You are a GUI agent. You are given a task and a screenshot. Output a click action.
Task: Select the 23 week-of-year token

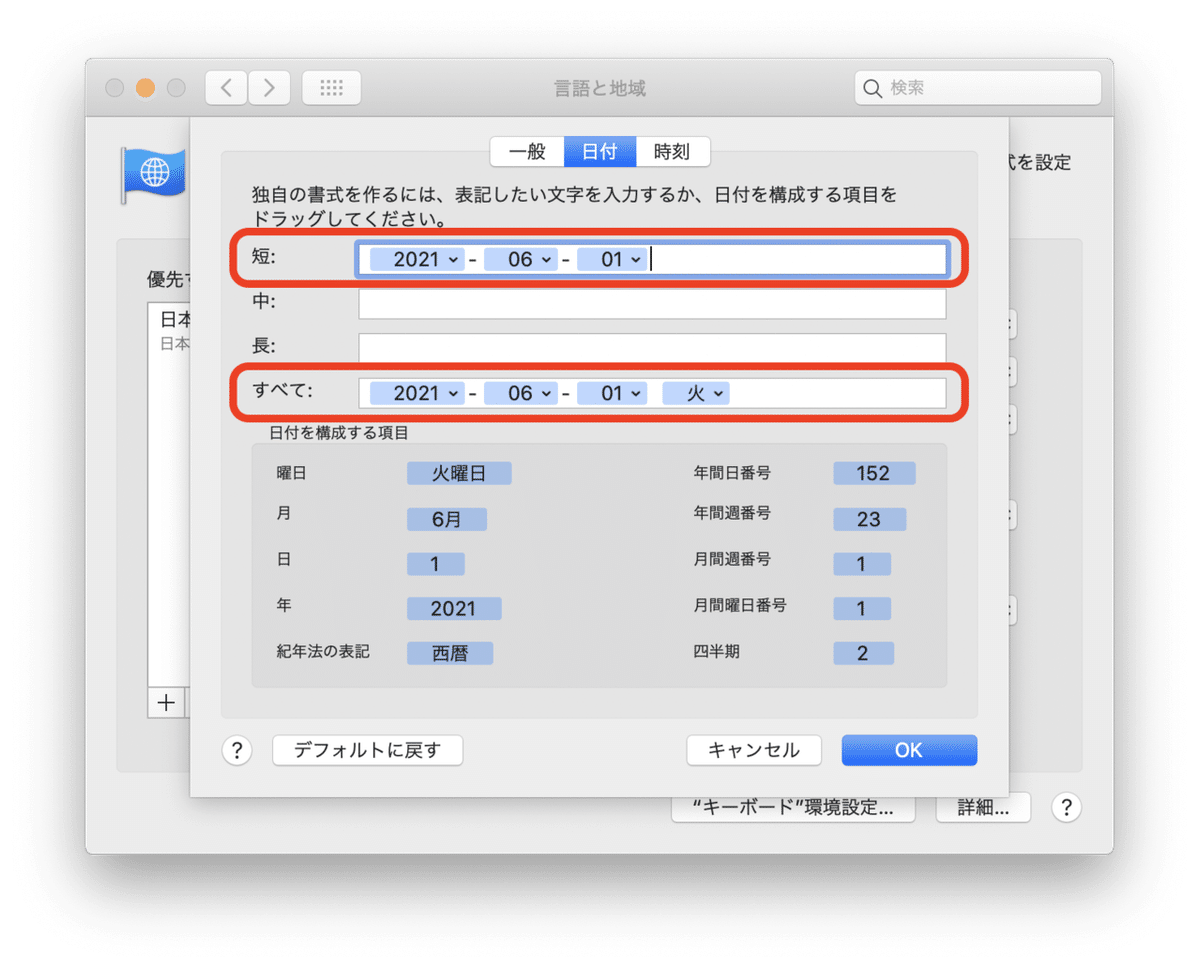[x=870, y=519]
